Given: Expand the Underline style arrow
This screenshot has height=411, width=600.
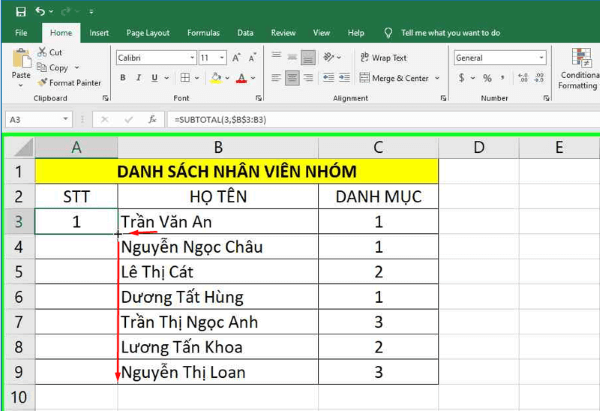Looking at the screenshot, I should [x=166, y=78].
